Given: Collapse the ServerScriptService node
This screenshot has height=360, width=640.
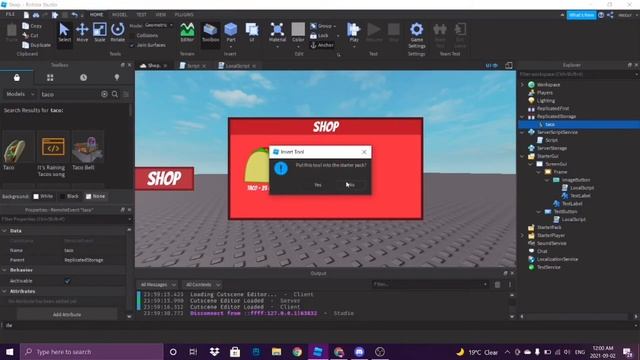Looking at the screenshot, I should 522,132.
